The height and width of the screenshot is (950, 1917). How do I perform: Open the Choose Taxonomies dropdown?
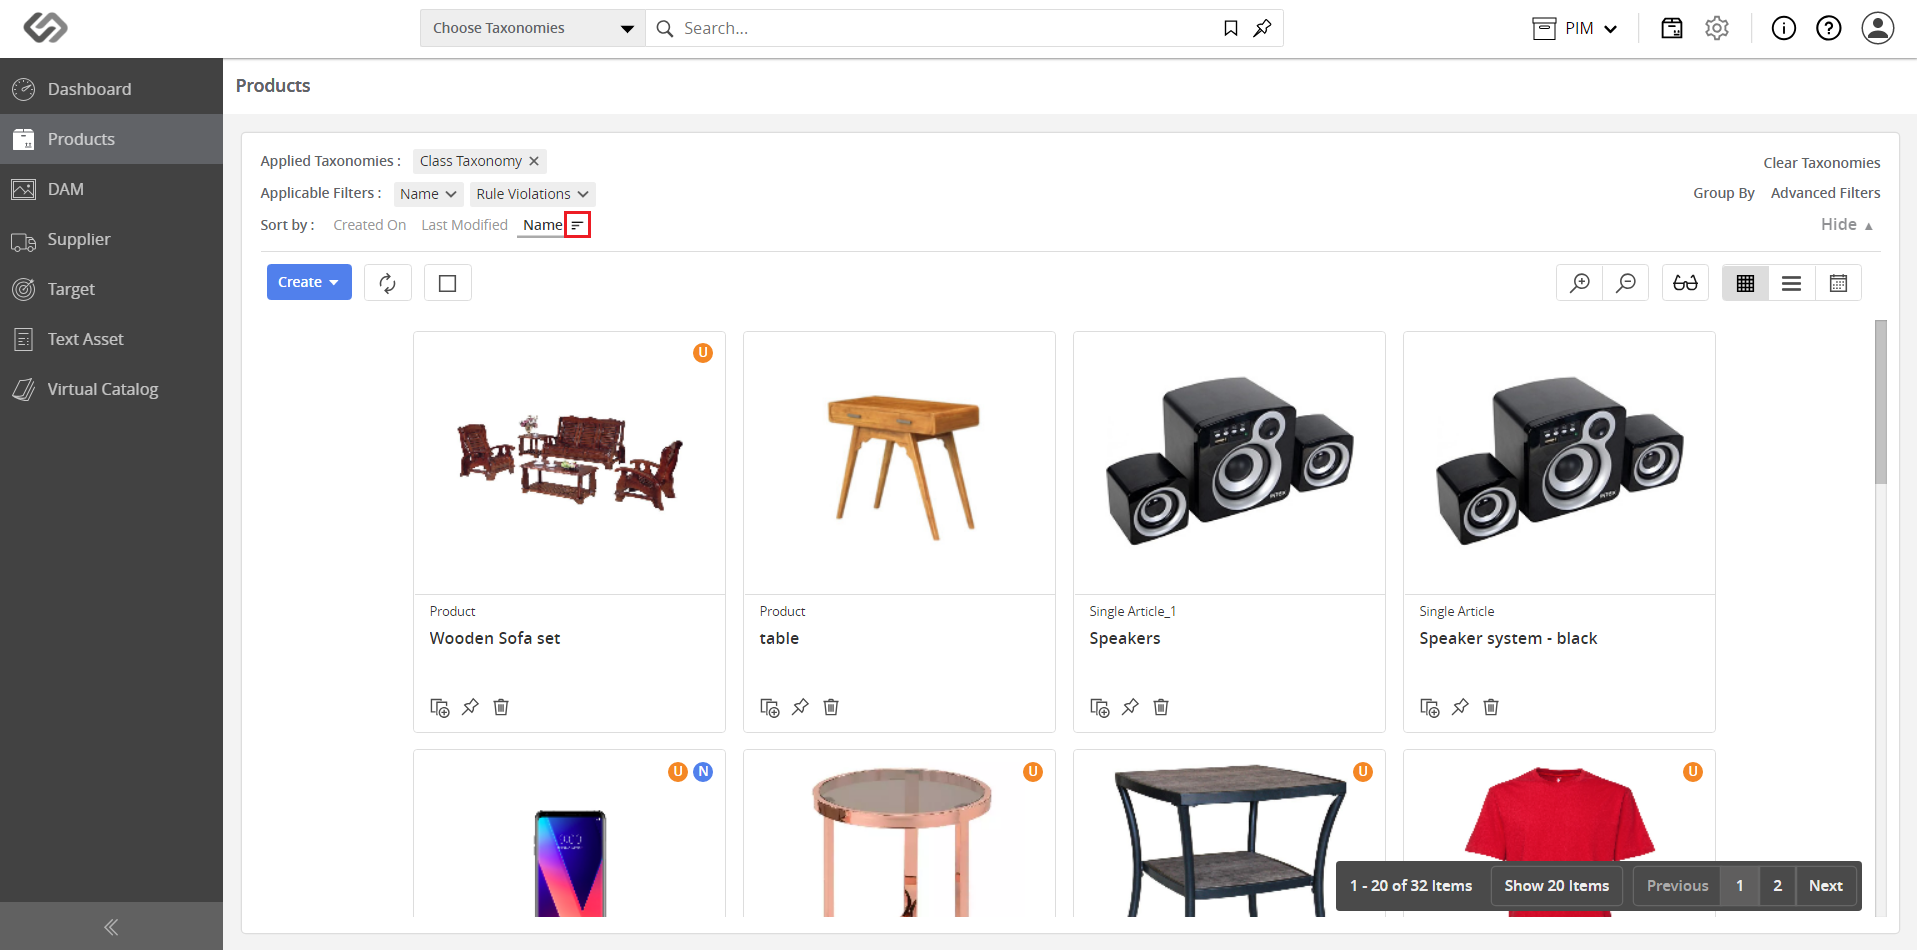click(533, 28)
